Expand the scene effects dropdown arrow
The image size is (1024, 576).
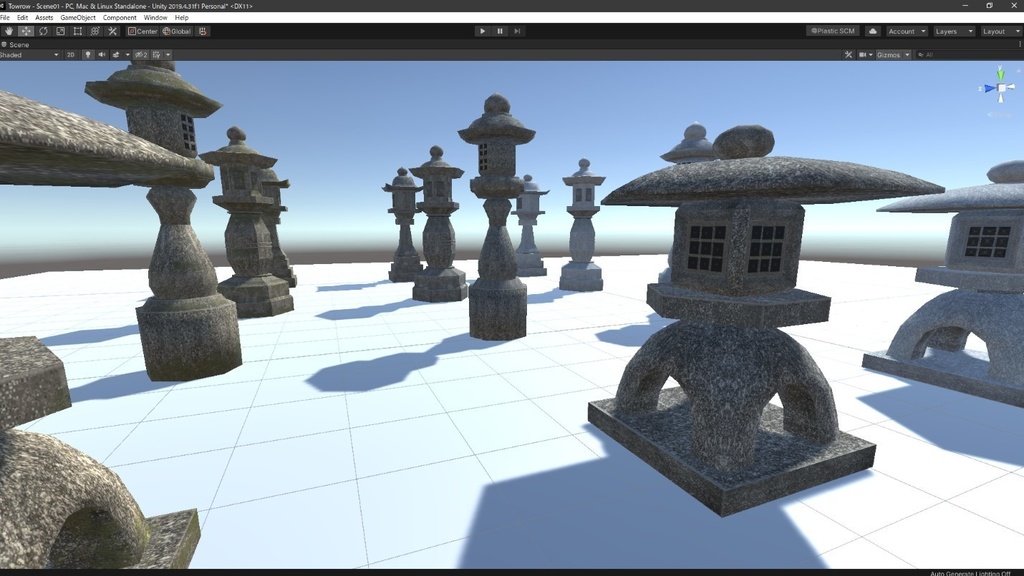(x=127, y=55)
